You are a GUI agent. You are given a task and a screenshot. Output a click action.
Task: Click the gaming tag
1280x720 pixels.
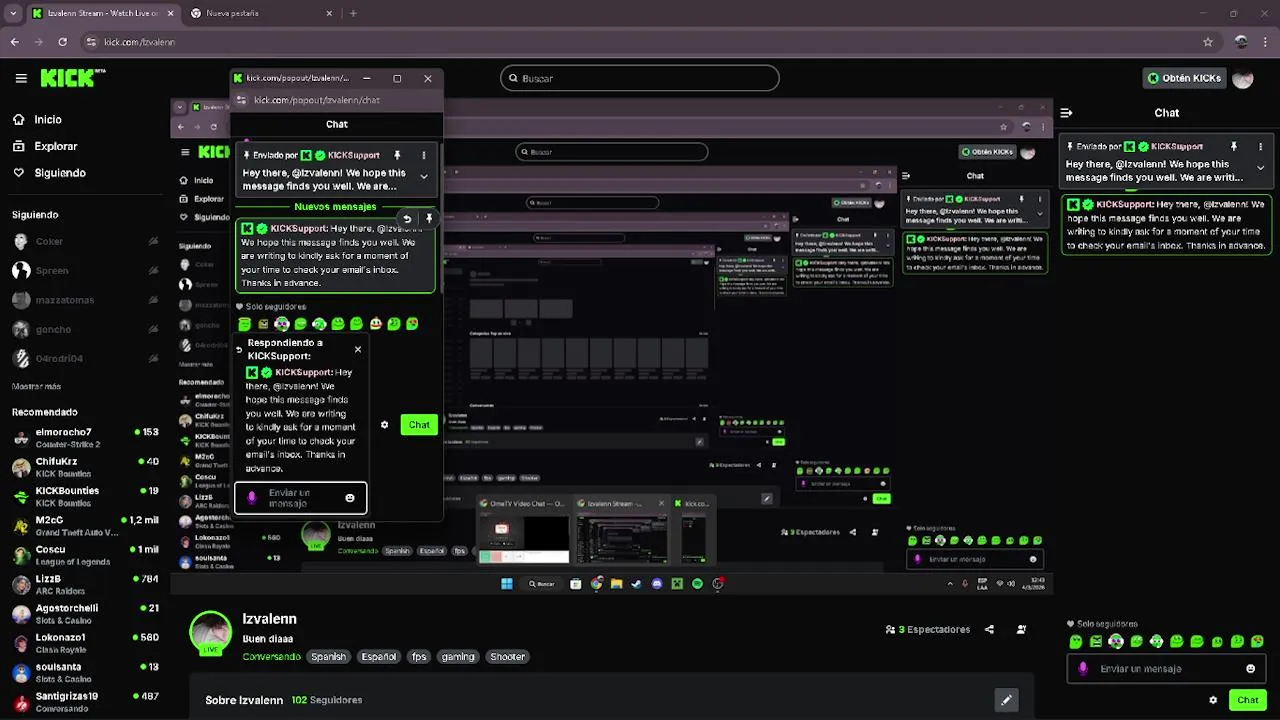[458, 657]
